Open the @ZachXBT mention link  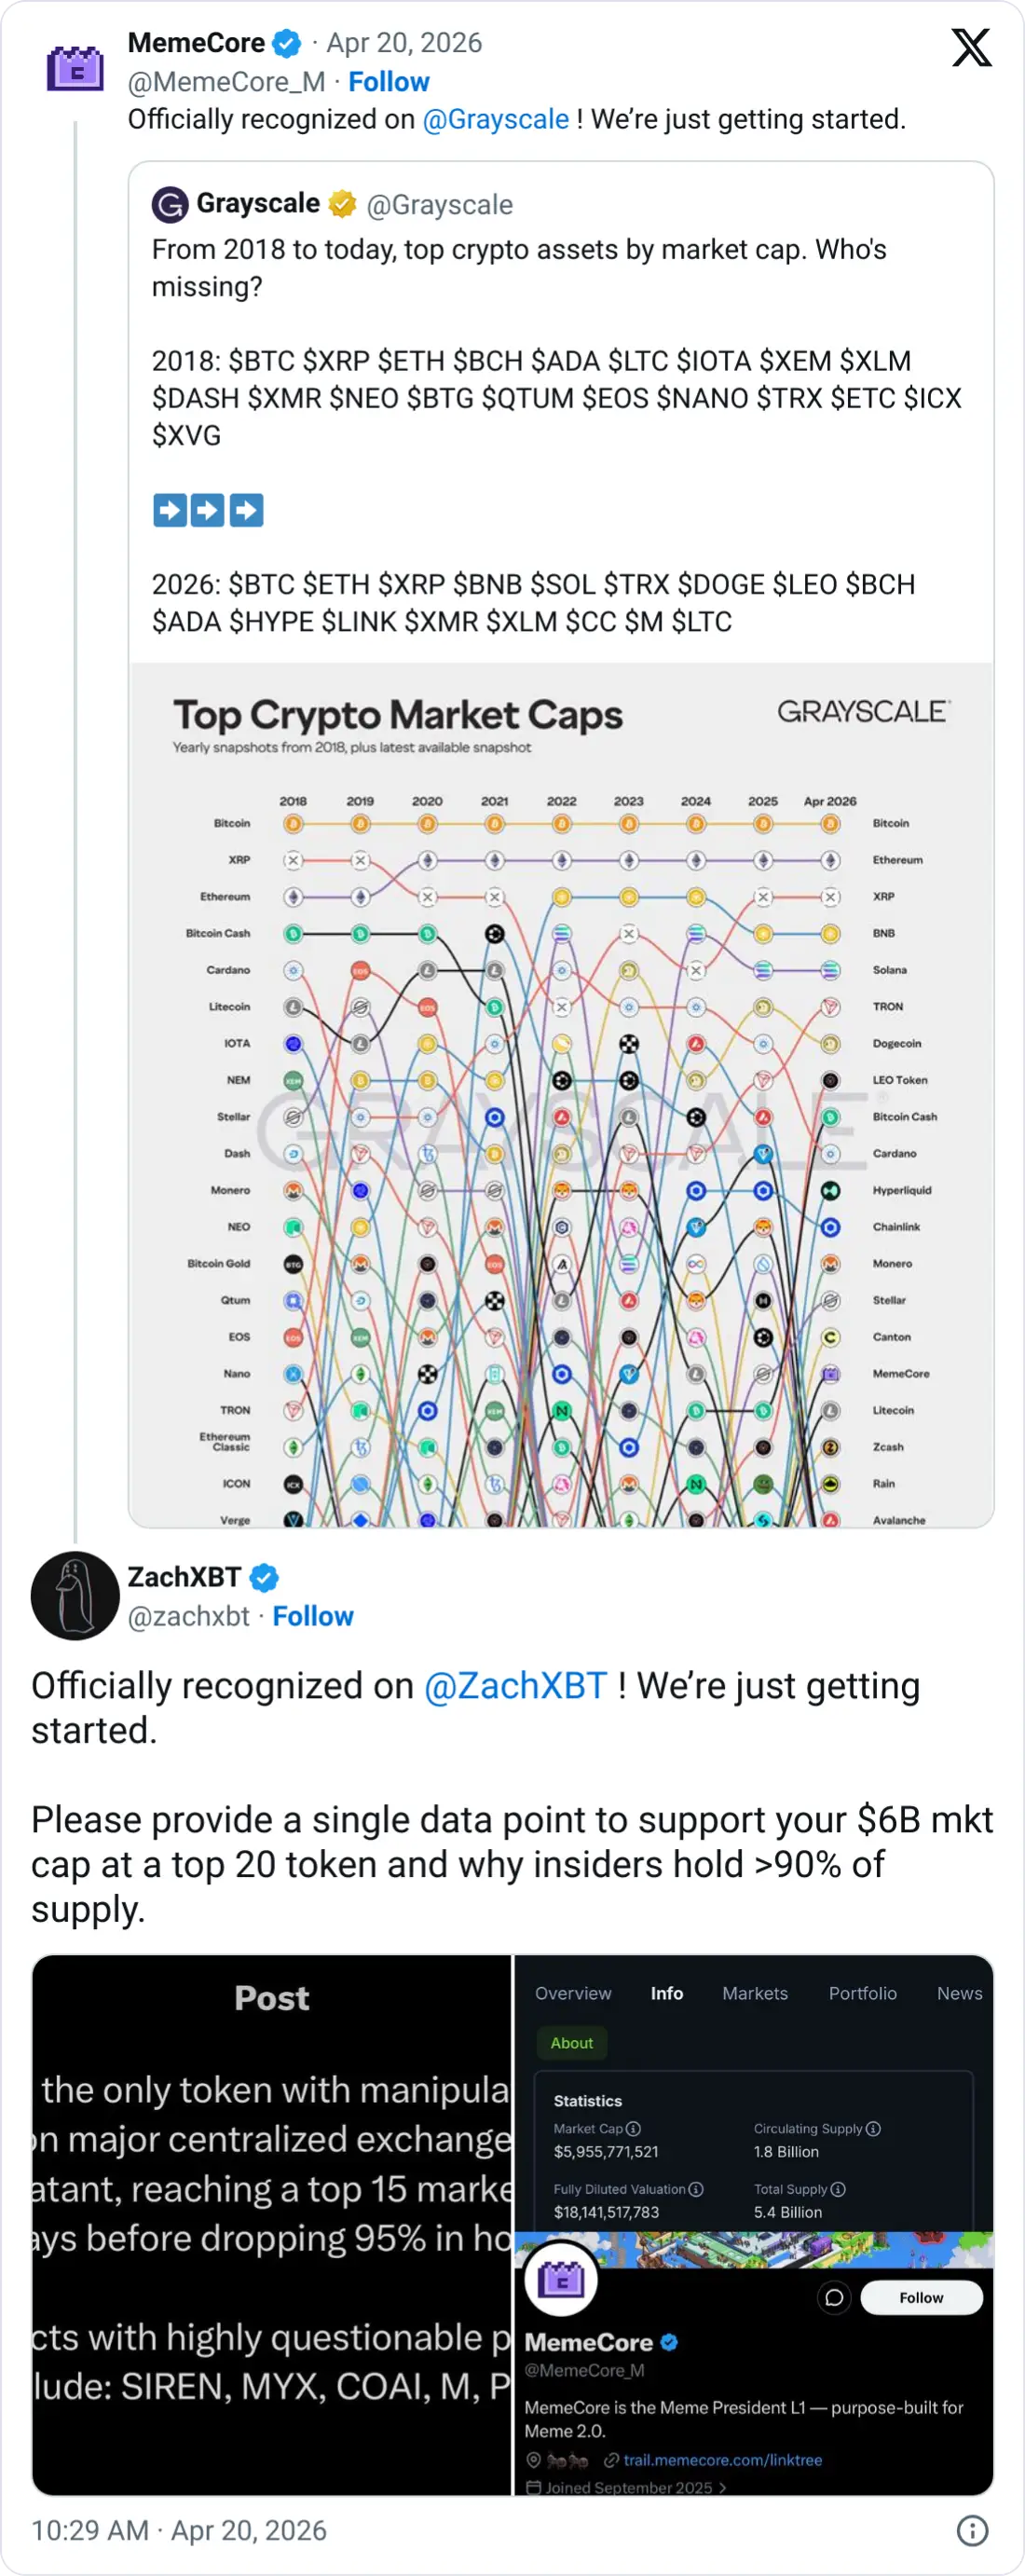pos(515,1686)
